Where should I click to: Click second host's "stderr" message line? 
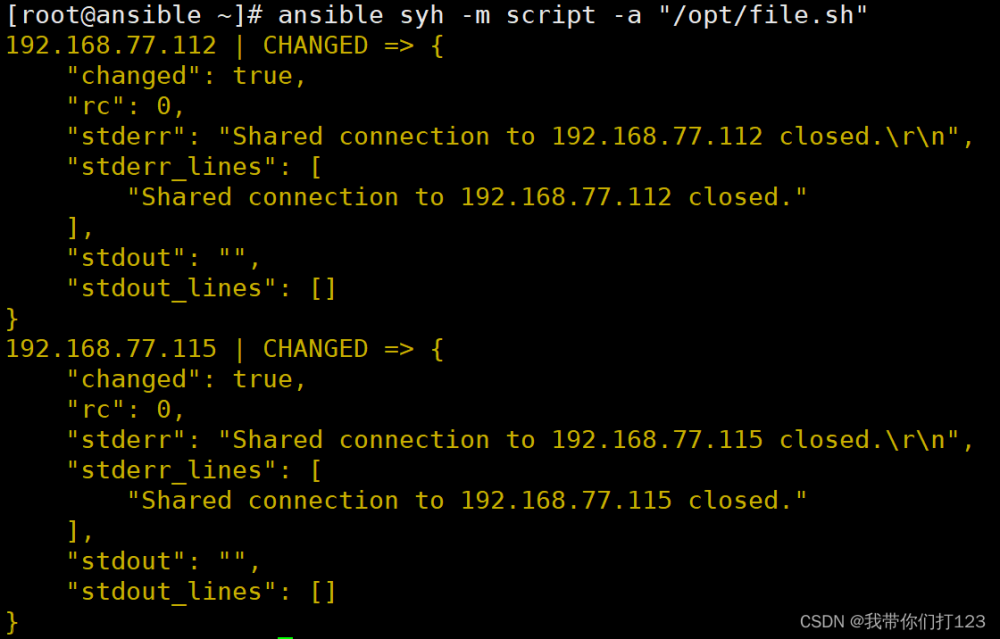pos(520,440)
